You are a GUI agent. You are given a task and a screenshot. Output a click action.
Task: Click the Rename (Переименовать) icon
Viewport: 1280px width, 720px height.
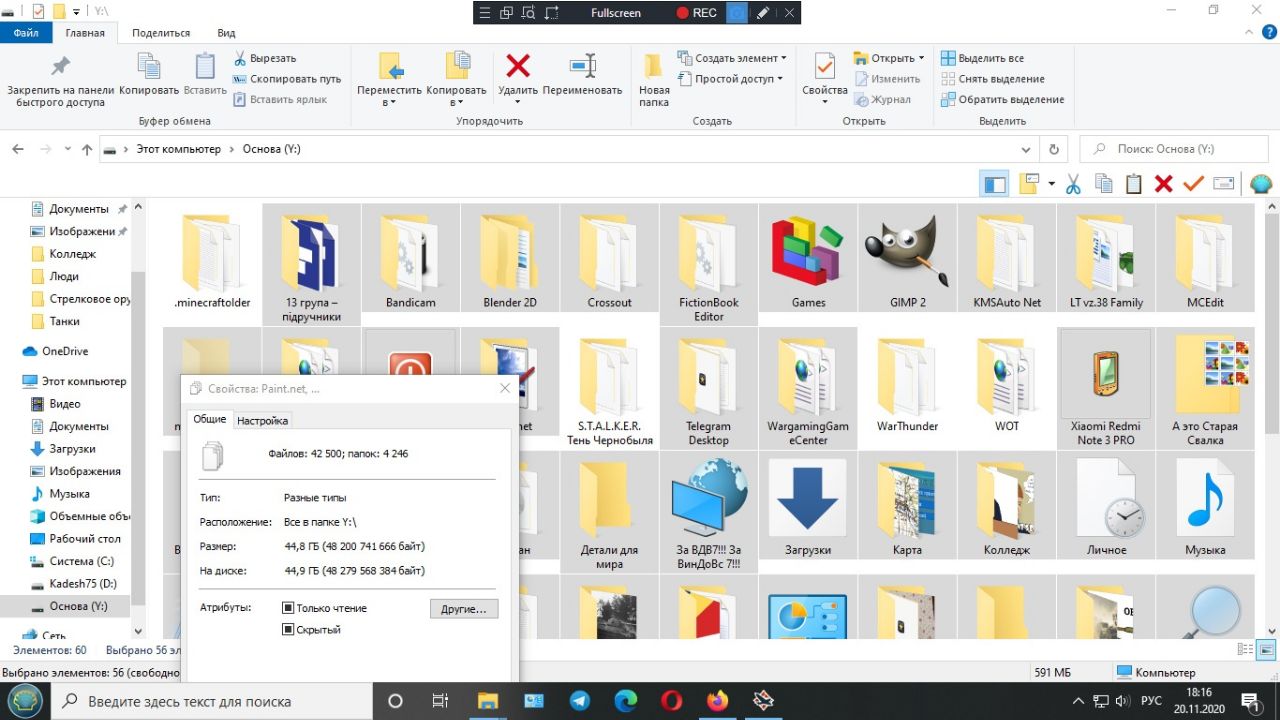coord(583,66)
